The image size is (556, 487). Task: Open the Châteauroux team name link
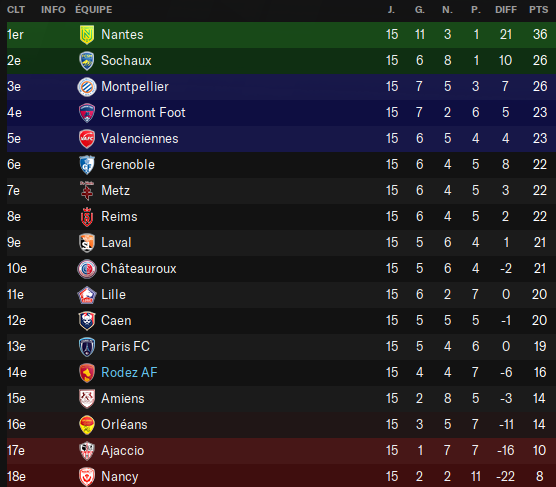click(139, 269)
